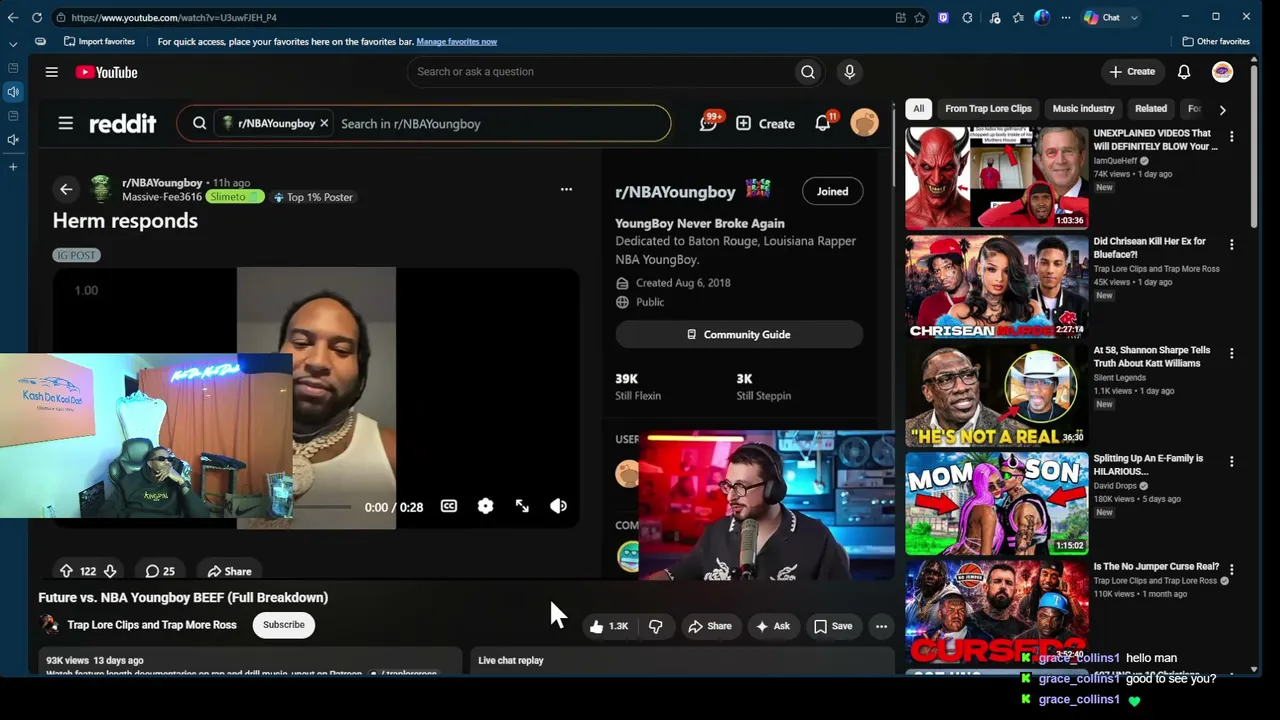The image size is (1280, 720).
Task: Open the Twitch extension icon in toolbar
Action: coord(943,17)
